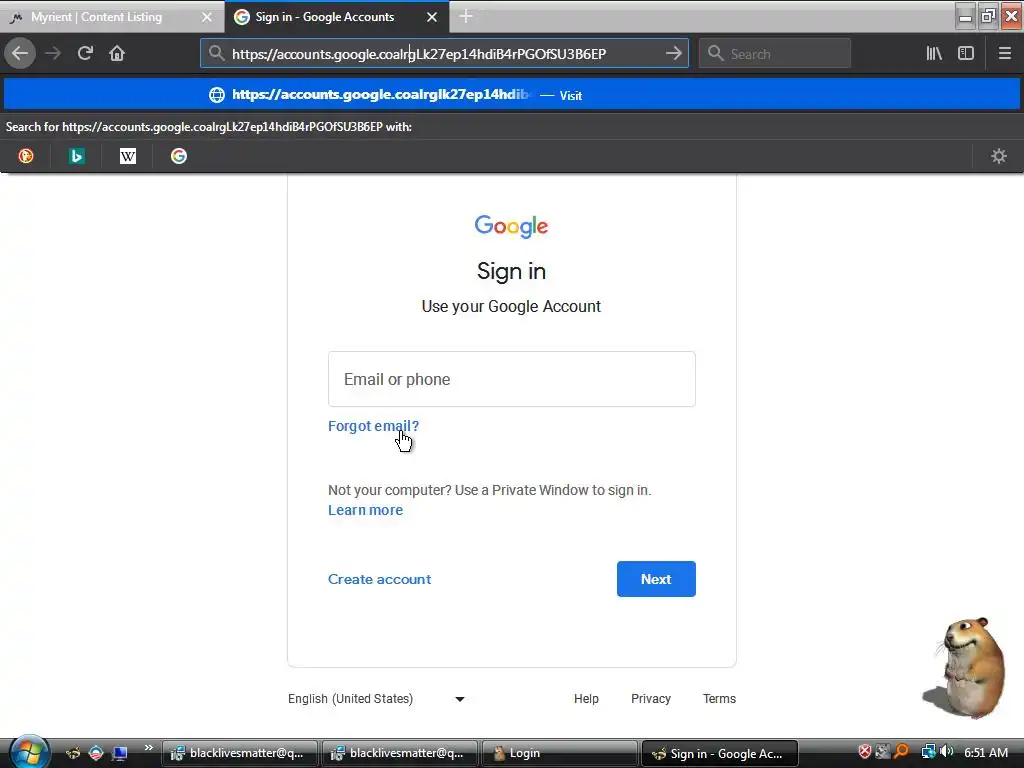
Task: Search with the DuckDuckGo engine icon
Action: pos(25,156)
